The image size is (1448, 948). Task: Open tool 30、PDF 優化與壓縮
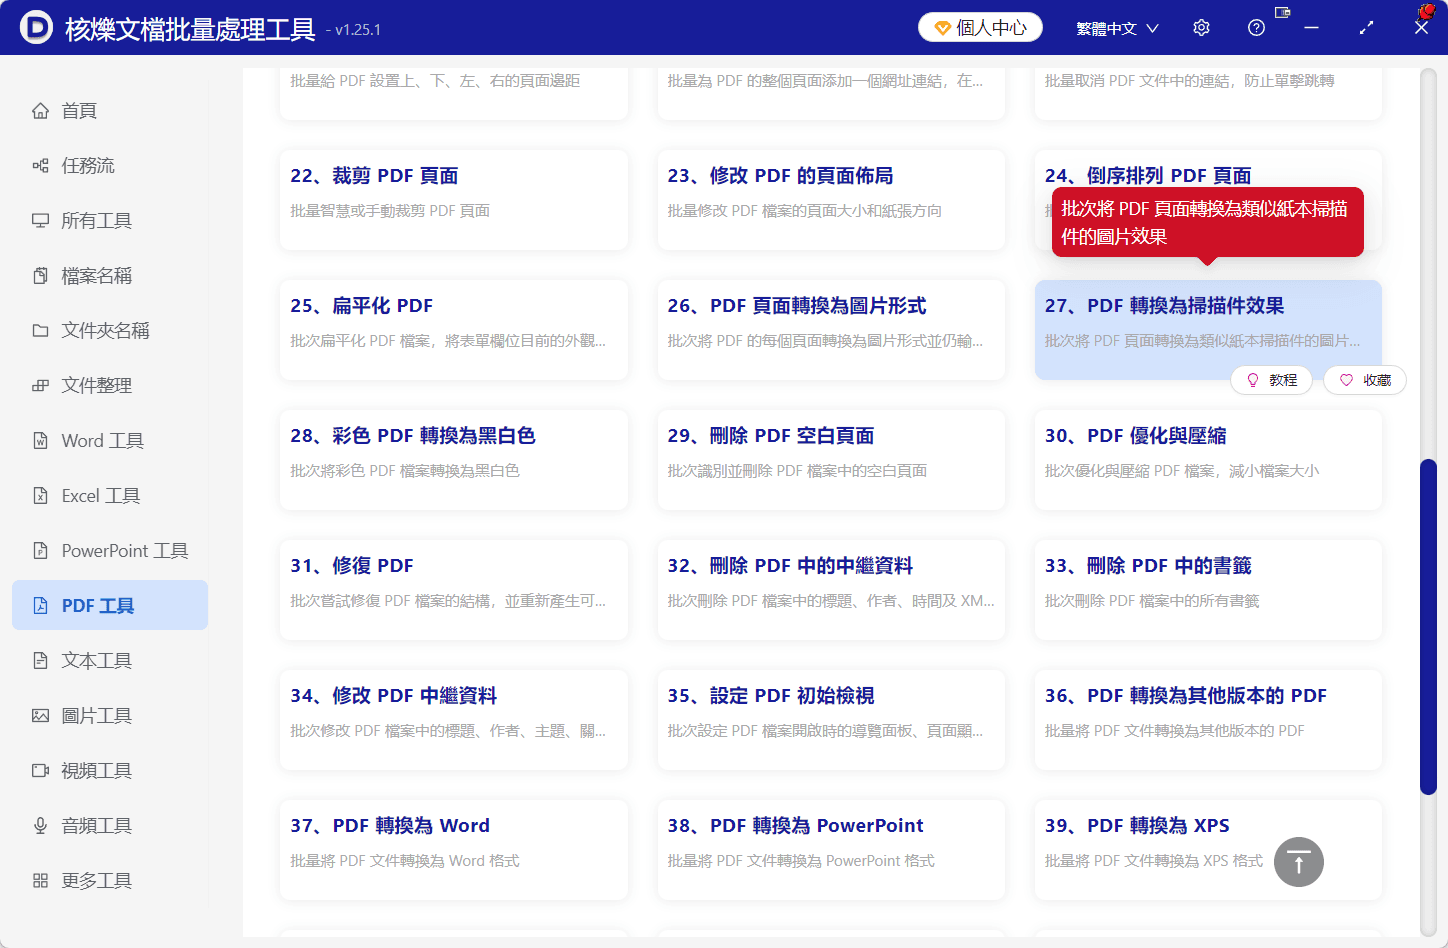tap(1208, 460)
